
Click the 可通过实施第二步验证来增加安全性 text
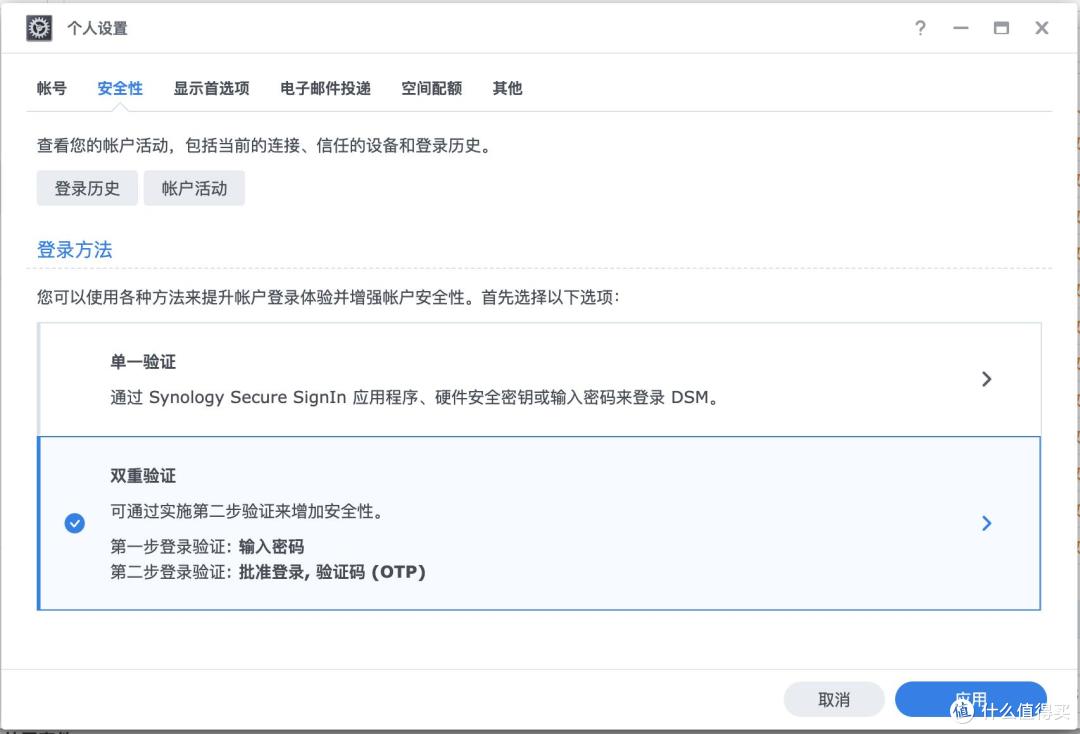(x=247, y=511)
